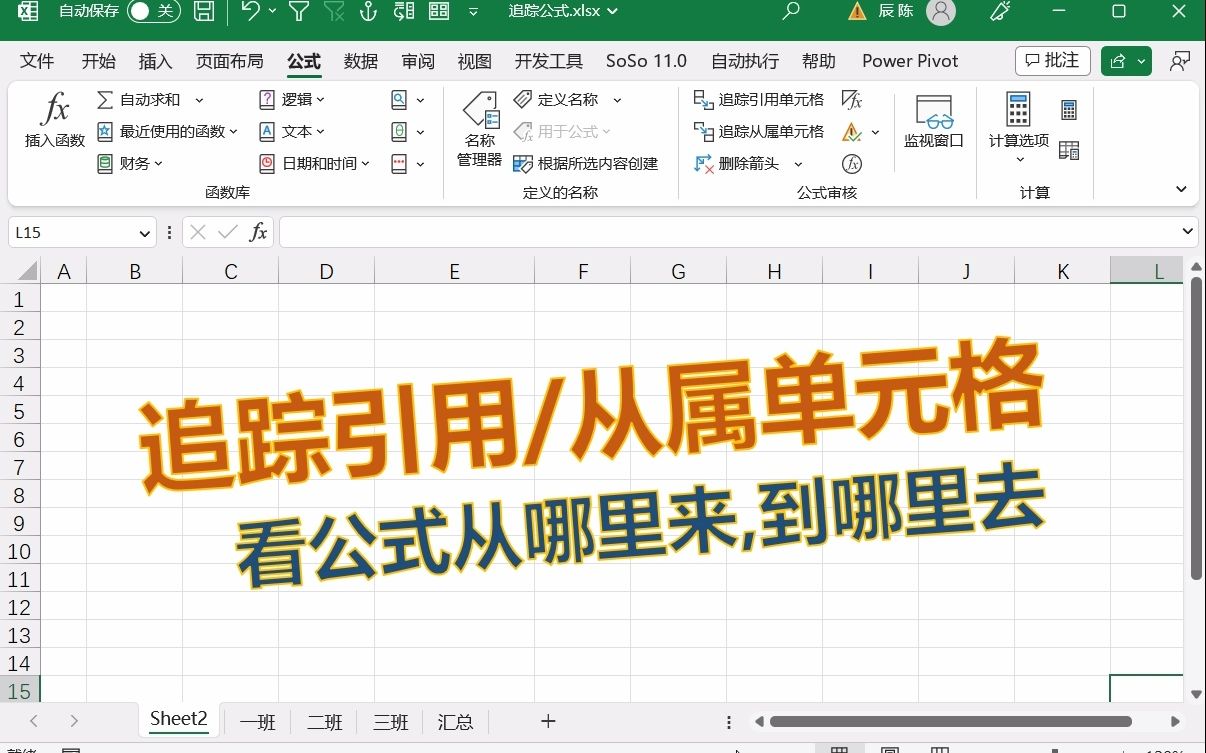Expand the Undo history dropdown arrow
The width and height of the screenshot is (1206, 753).
tap(272, 12)
